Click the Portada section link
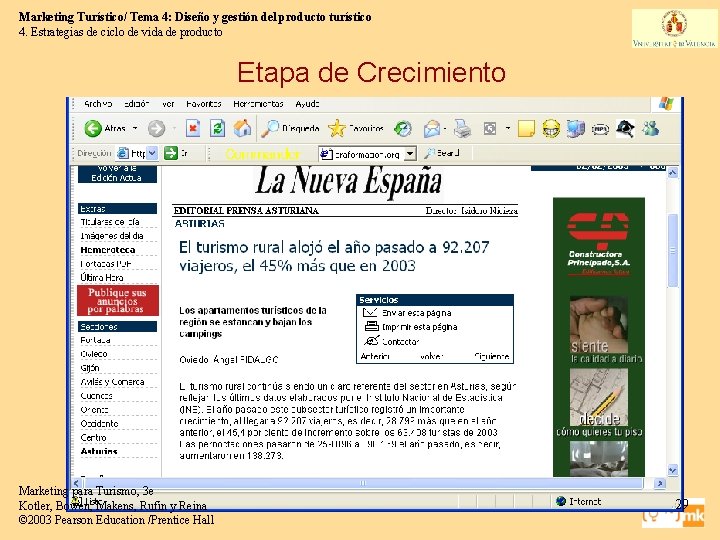The height and width of the screenshot is (540, 720). 95,340
